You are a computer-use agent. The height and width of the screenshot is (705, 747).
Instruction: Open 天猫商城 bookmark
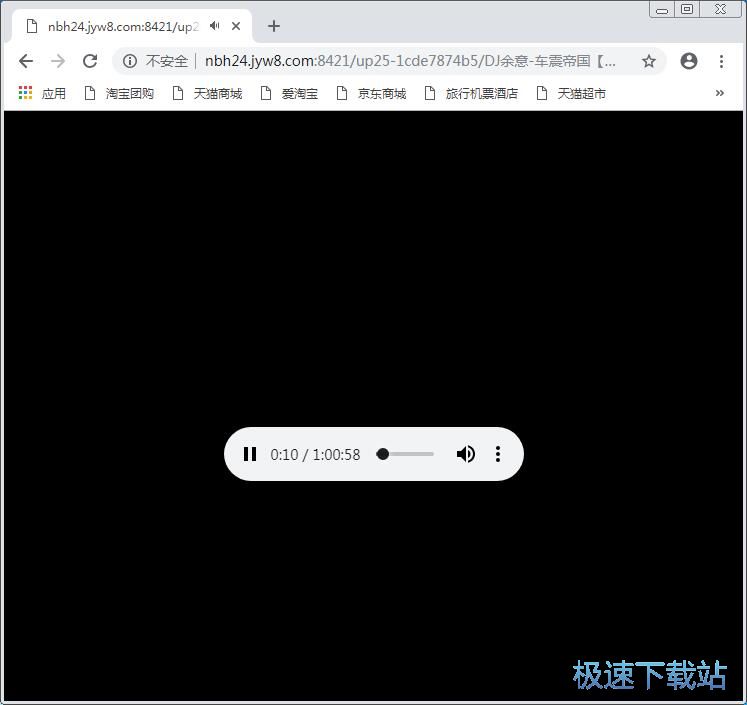coord(207,93)
